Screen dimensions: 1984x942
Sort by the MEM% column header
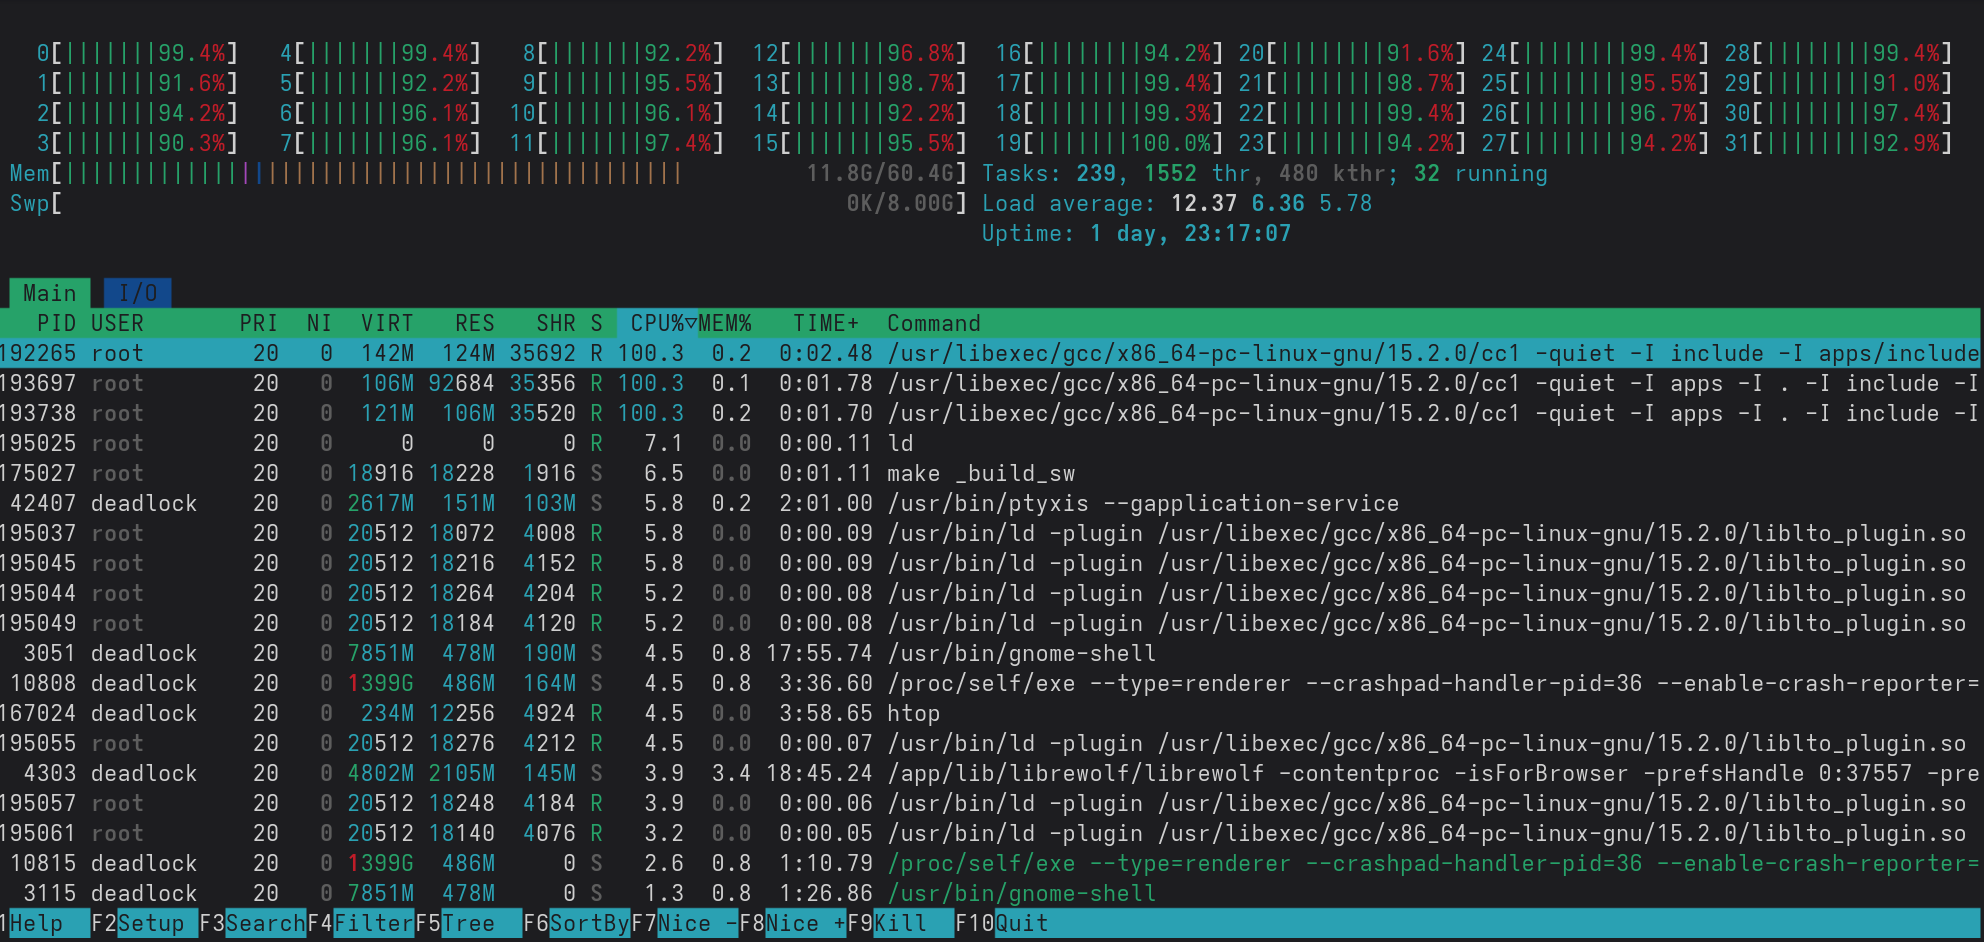[x=725, y=323]
